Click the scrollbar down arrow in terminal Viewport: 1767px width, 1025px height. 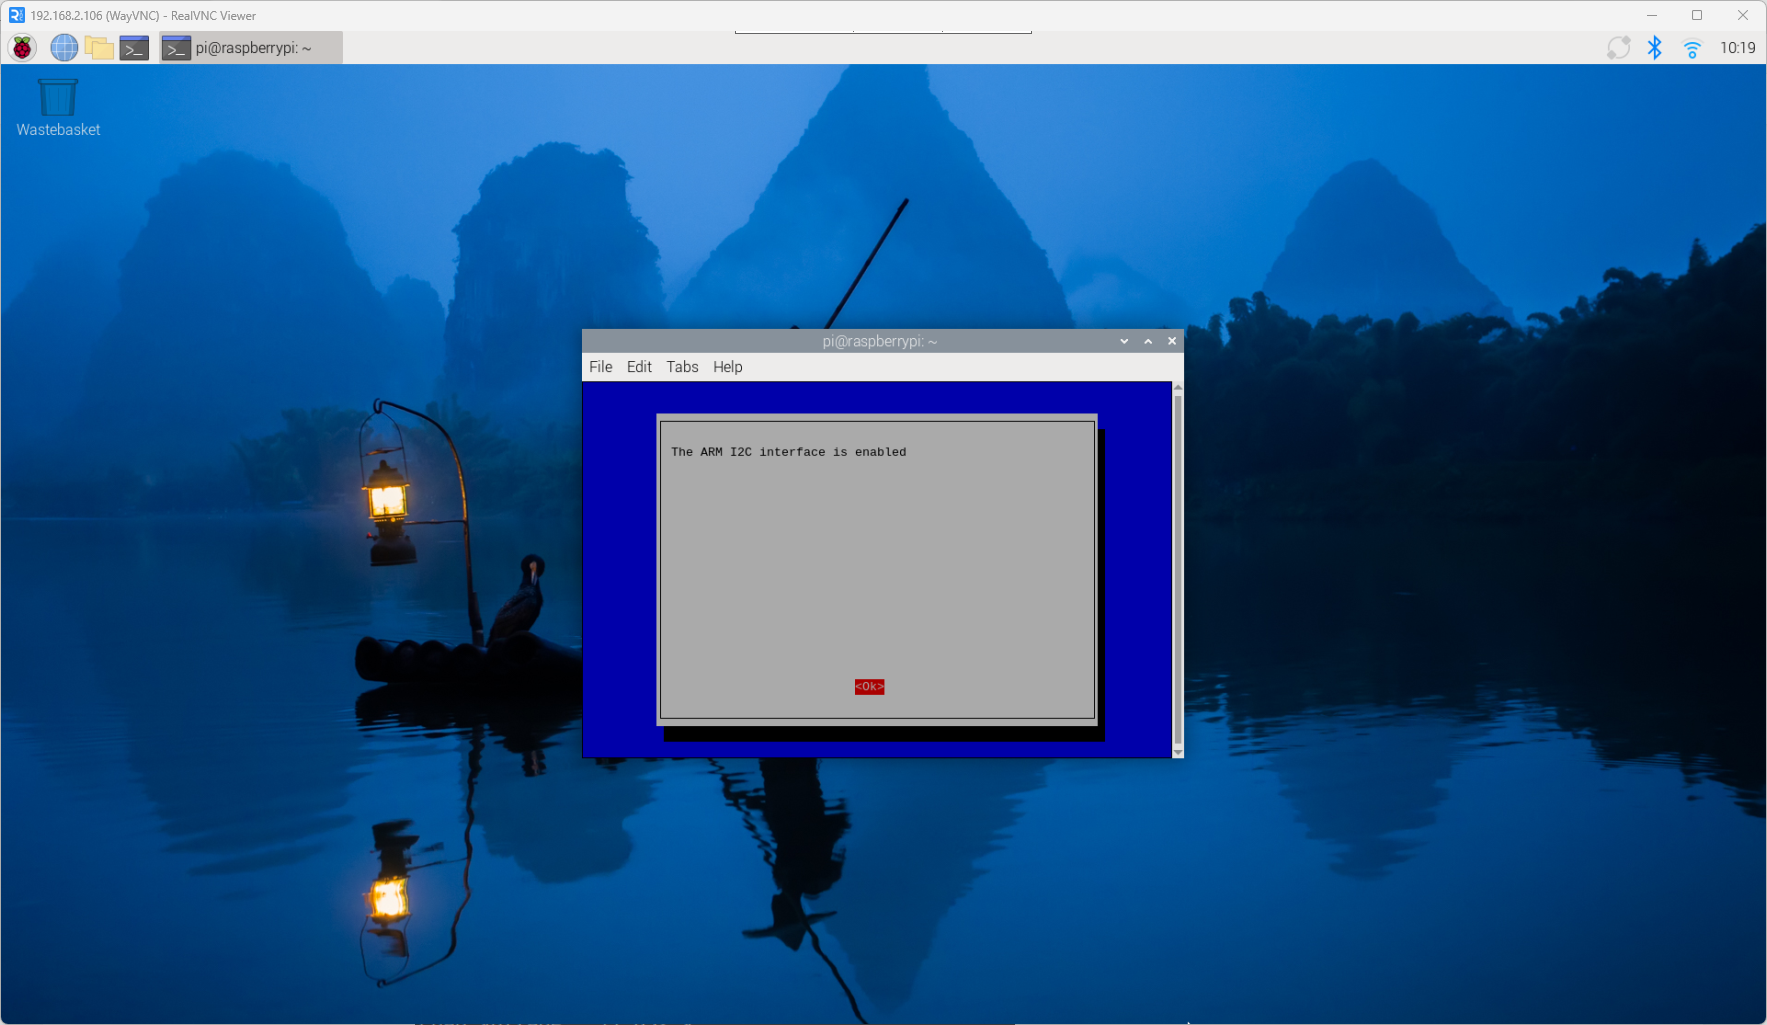click(x=1178, y=752)
